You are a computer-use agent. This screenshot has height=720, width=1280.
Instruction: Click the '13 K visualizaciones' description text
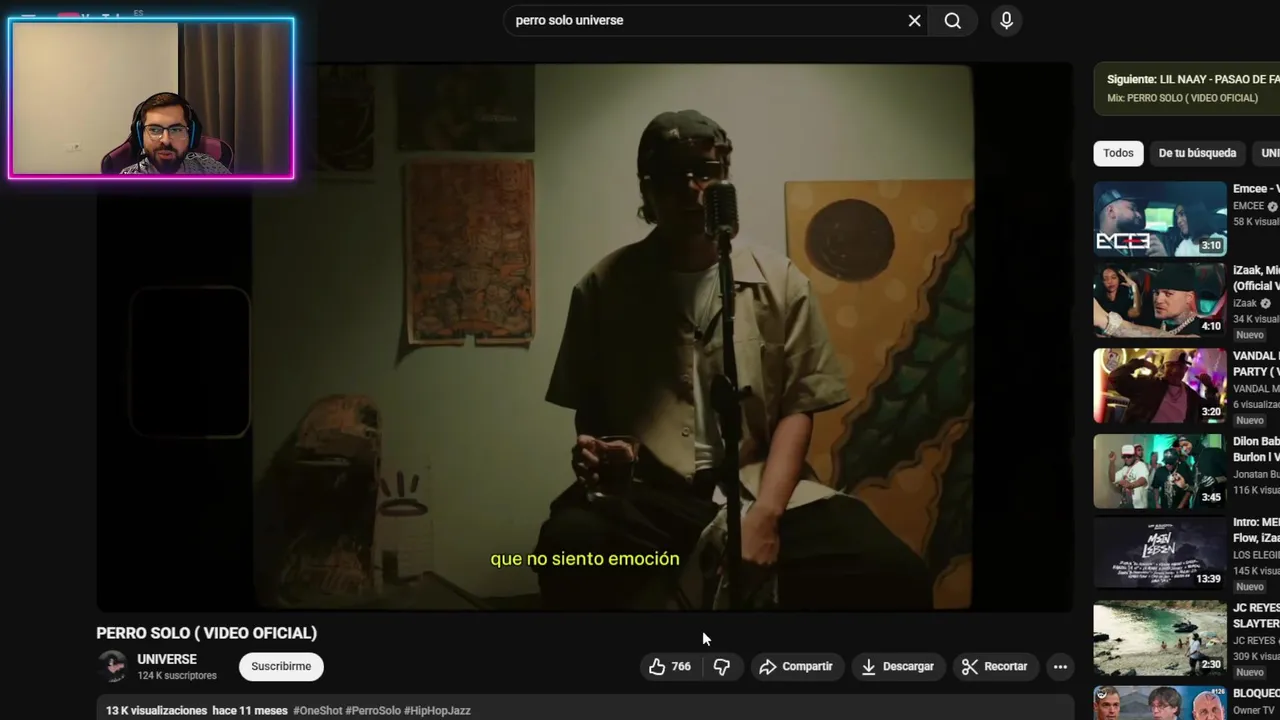tap(156, 710)
